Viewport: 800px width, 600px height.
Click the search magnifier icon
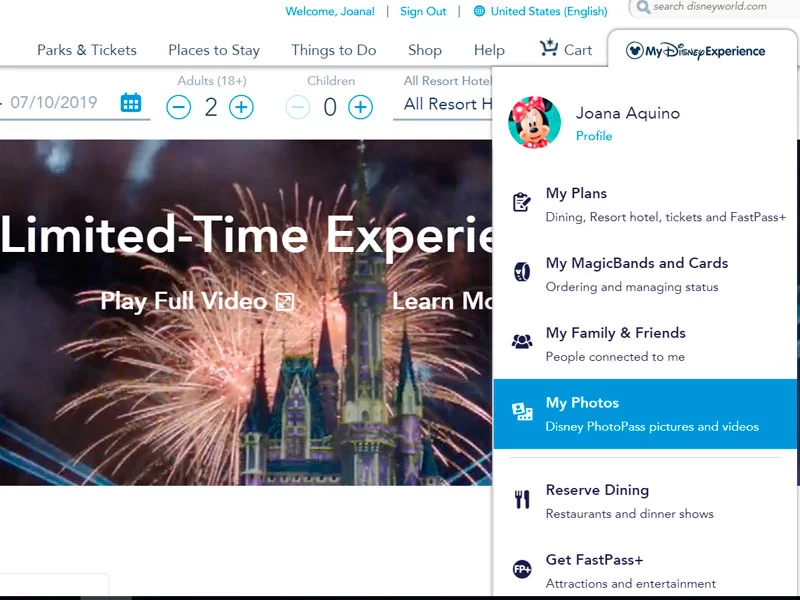(x=643, y=7)
